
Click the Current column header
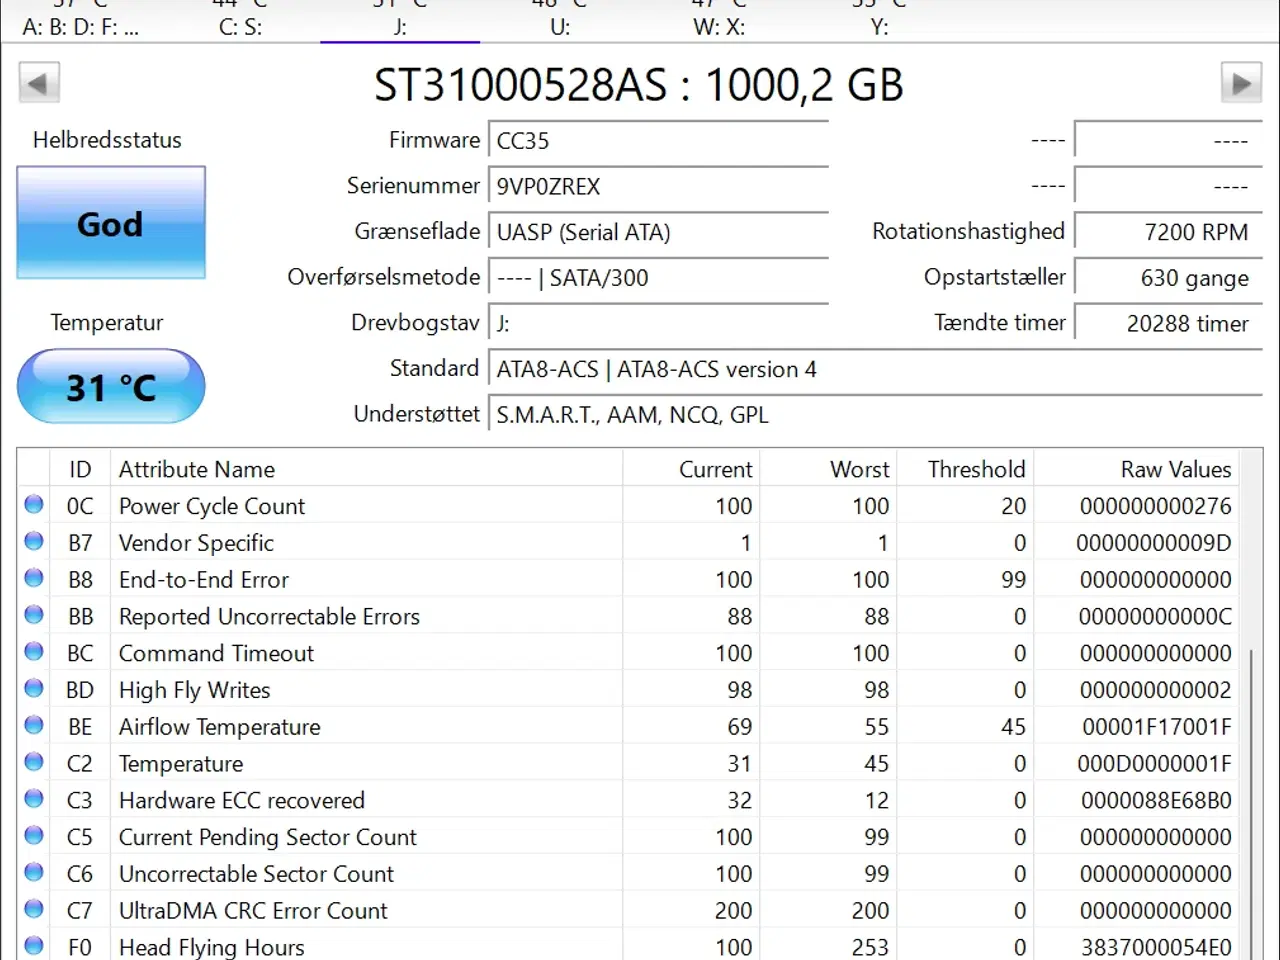[689, 469]
